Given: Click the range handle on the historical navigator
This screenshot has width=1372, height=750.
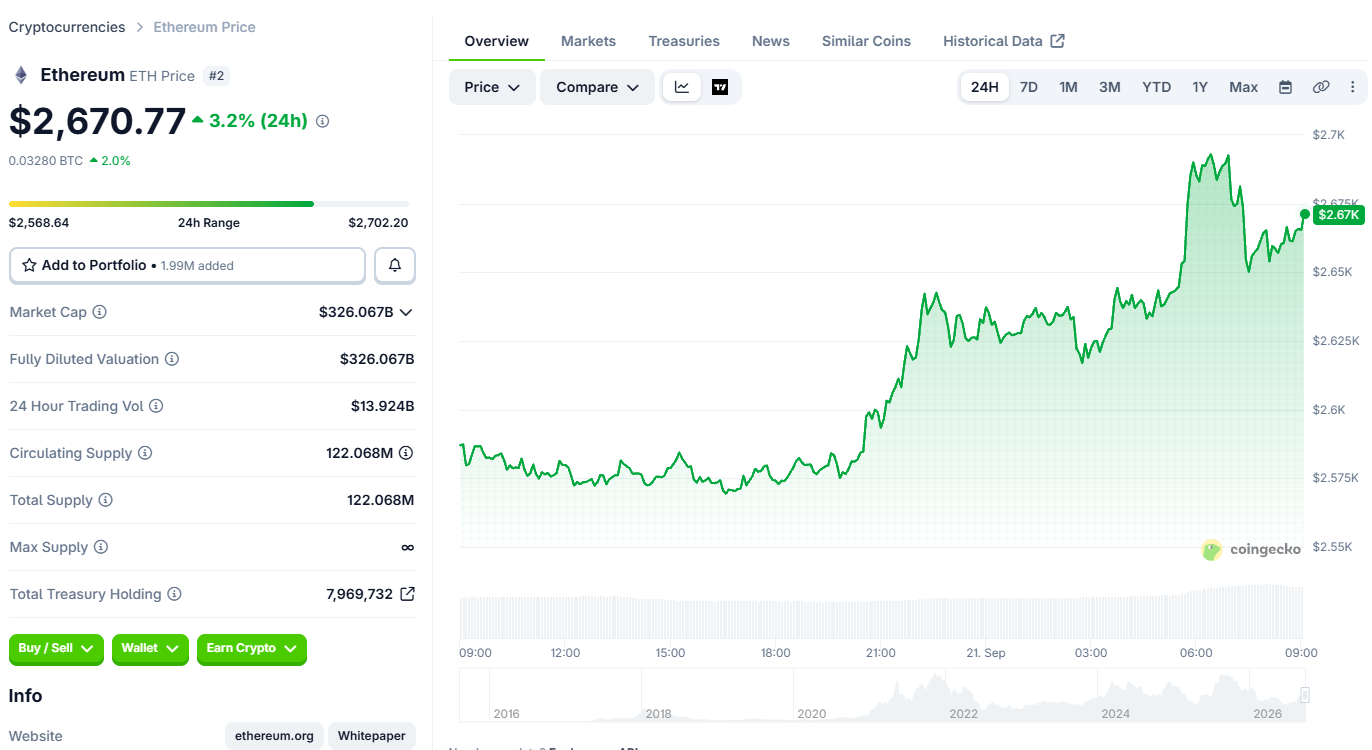Looking at the screenshot, I should 1304,695.
